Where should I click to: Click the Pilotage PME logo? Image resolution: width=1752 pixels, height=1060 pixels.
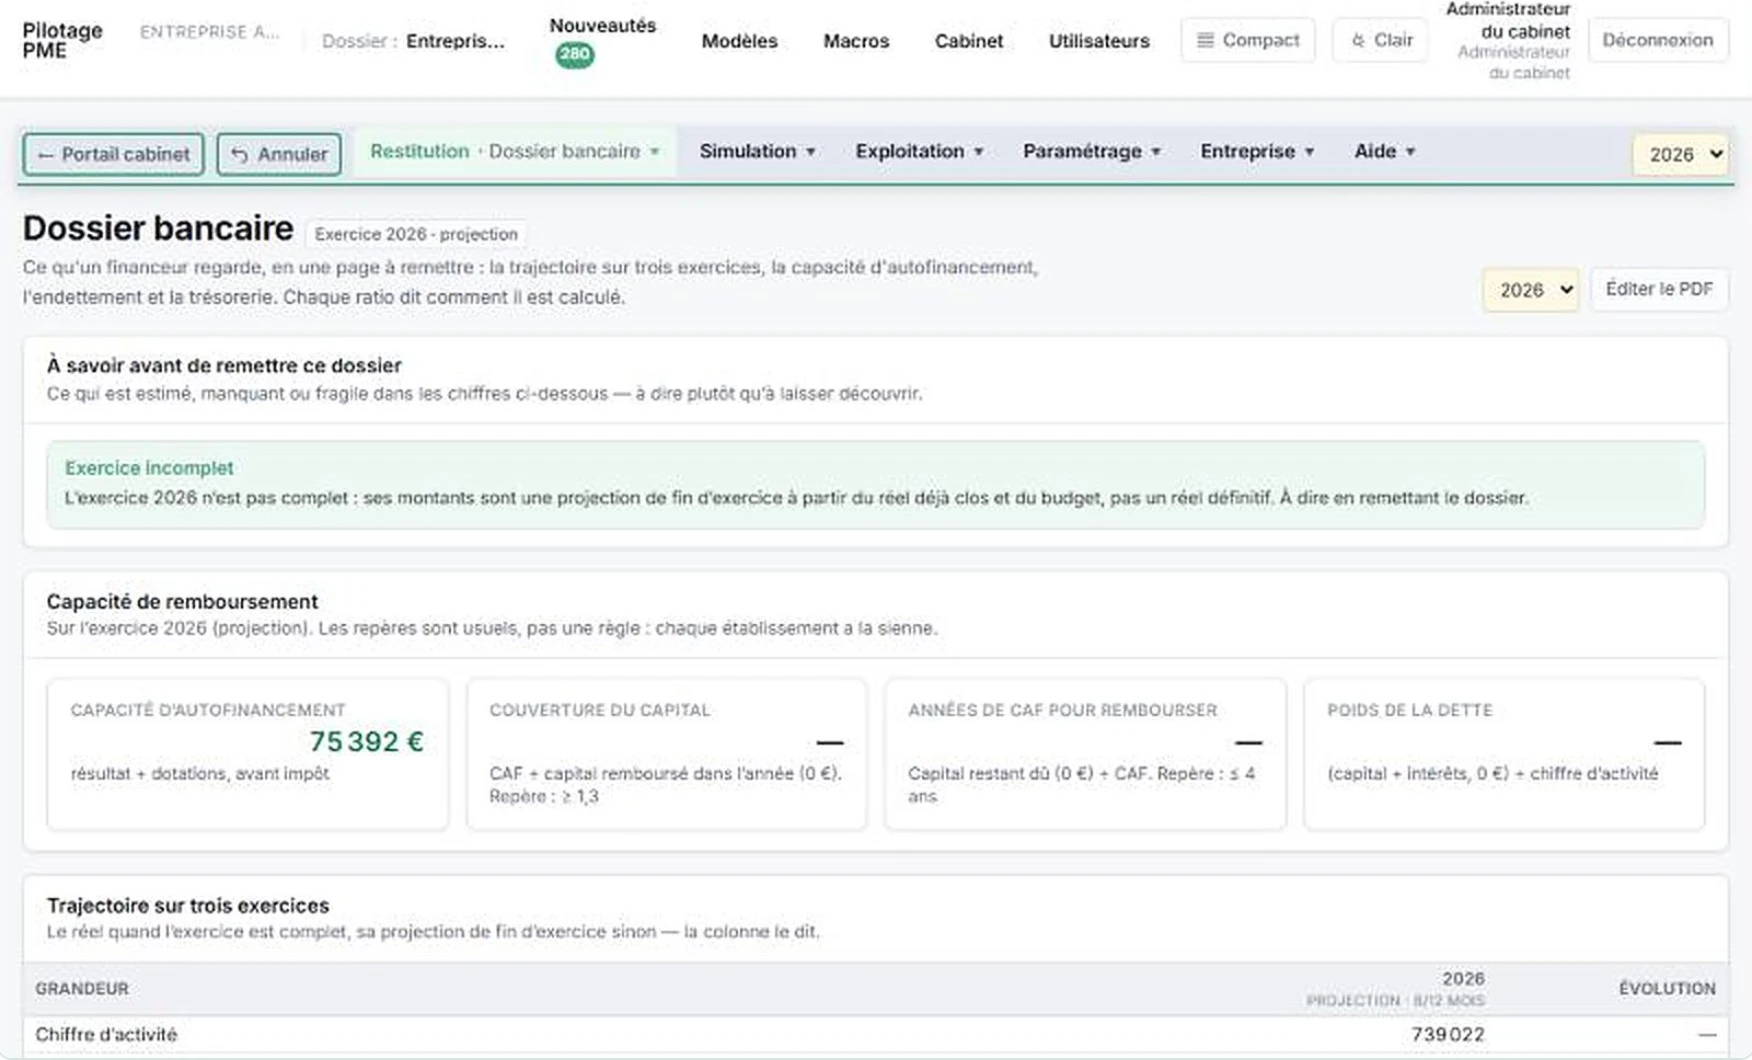[62, 40]
